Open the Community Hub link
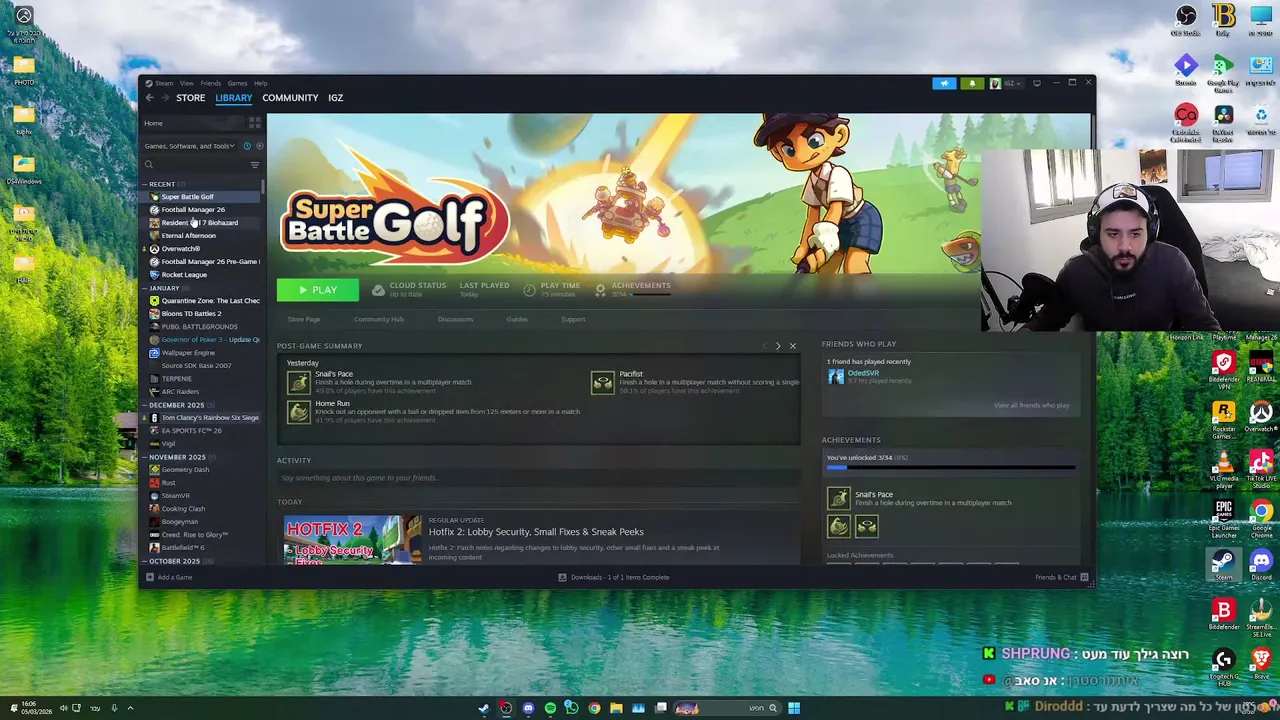Viewport: 1280px width, 720px height. tap(378, 319)
